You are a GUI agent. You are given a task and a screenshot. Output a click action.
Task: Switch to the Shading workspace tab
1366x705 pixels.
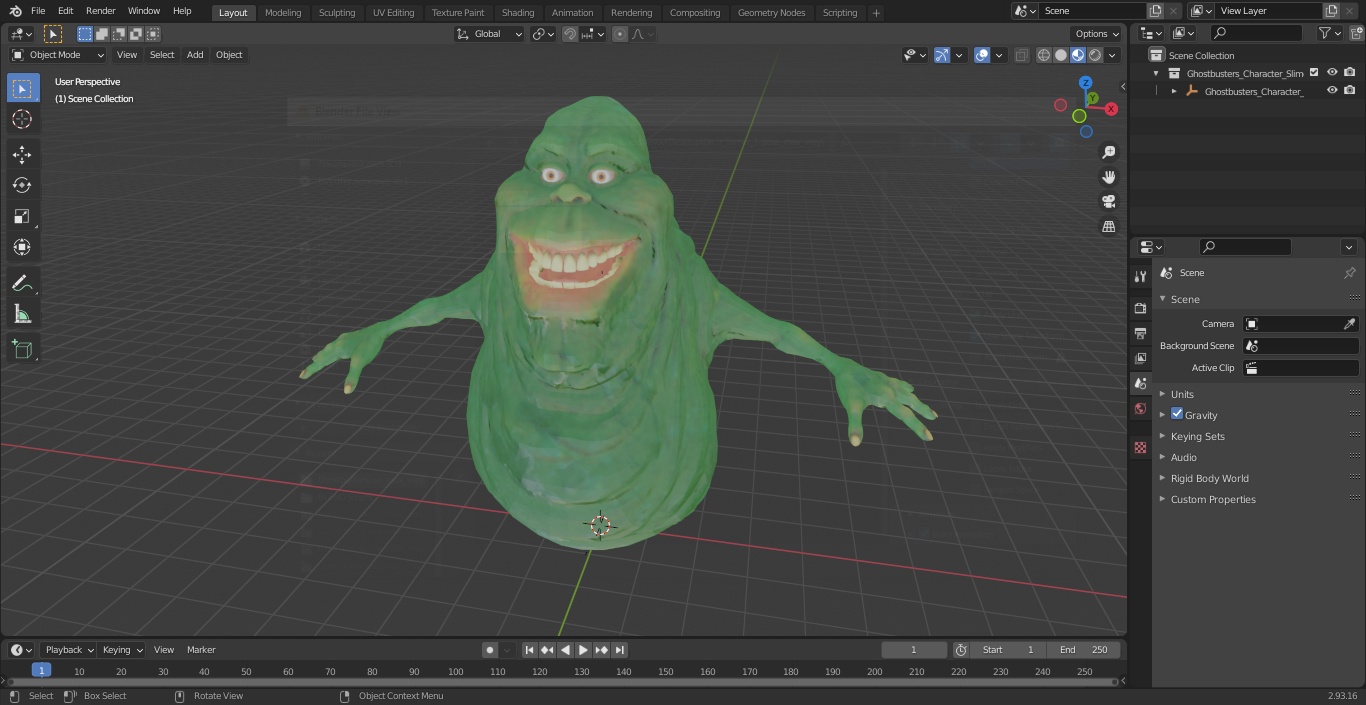pyautogui.click(x=518, y=12)
